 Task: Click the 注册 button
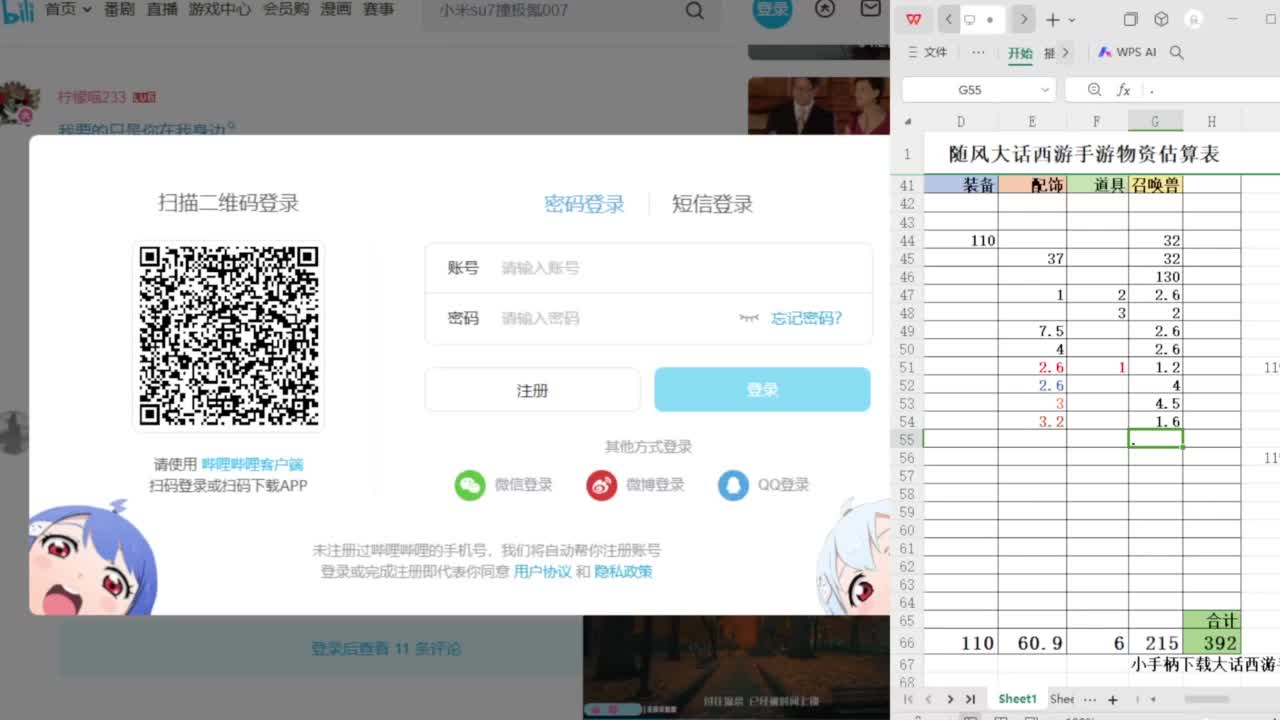point(532,390)
